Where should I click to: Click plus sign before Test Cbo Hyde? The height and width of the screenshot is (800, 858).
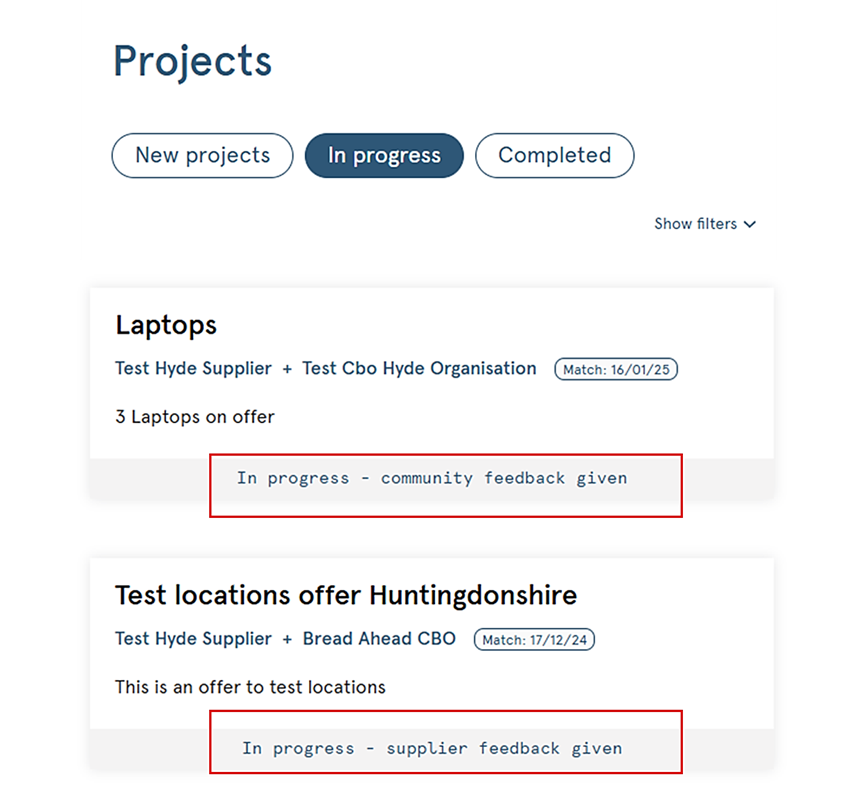coord(287,370)
